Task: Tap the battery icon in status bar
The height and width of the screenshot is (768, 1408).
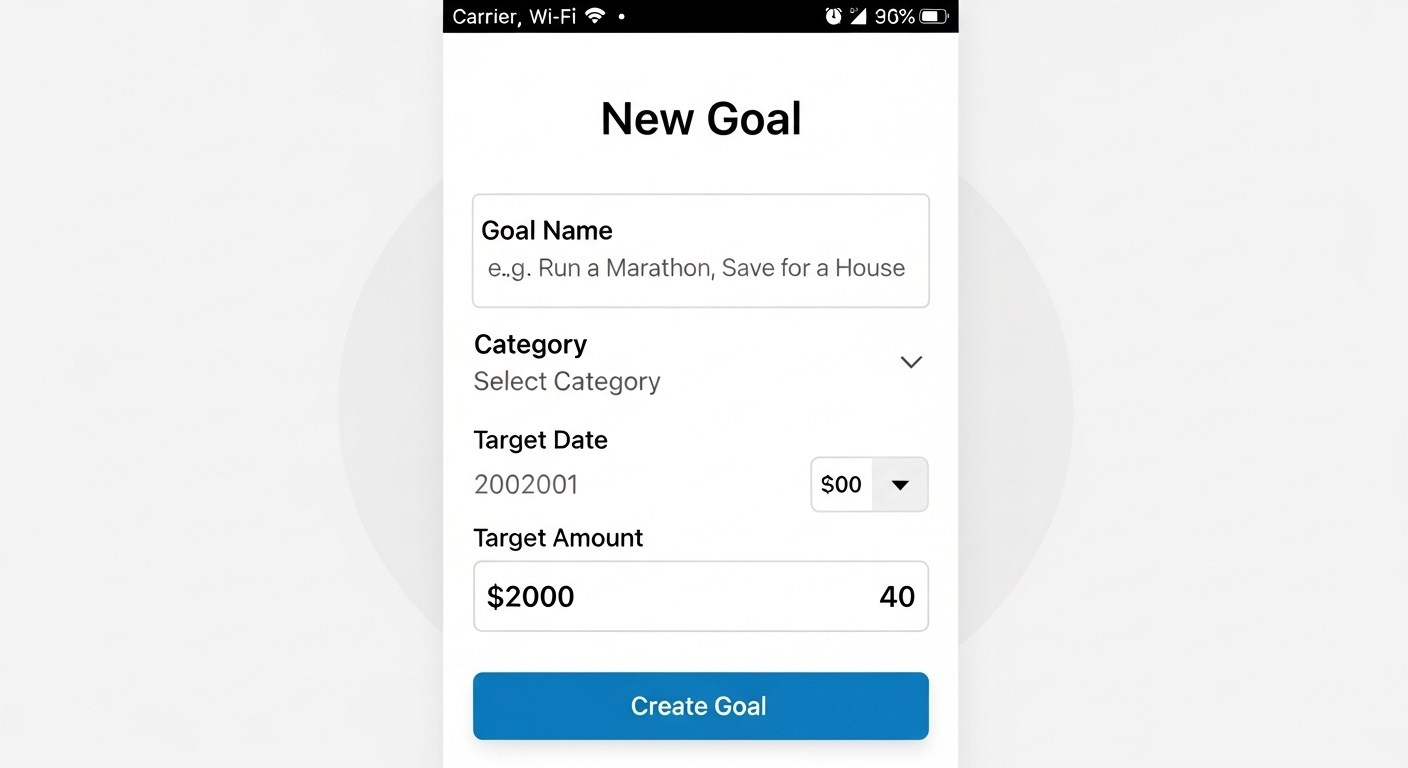Action: pyautogui.click(x=933, y=16)
